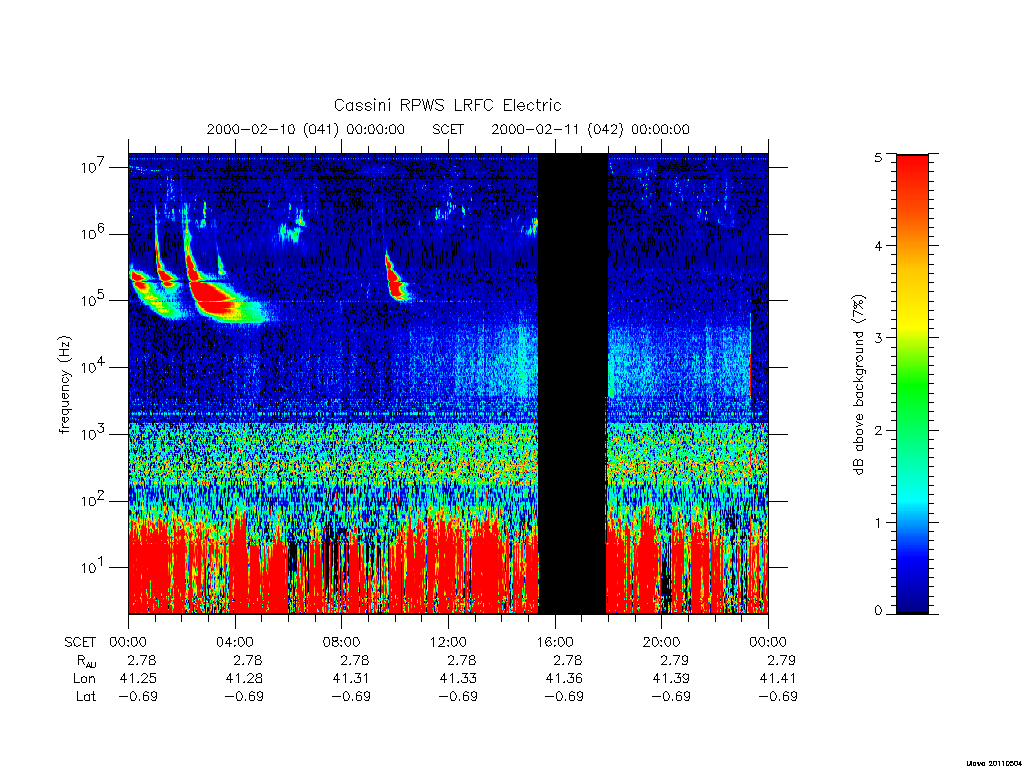
Task: Click the "SCET" label between the header timestamps
Action: pos(448,129)
